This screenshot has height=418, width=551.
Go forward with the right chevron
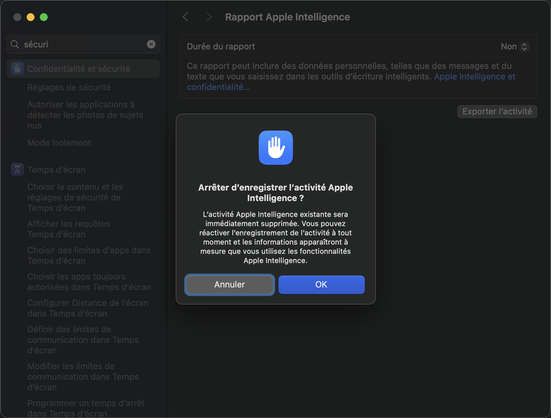click(209, 17)
